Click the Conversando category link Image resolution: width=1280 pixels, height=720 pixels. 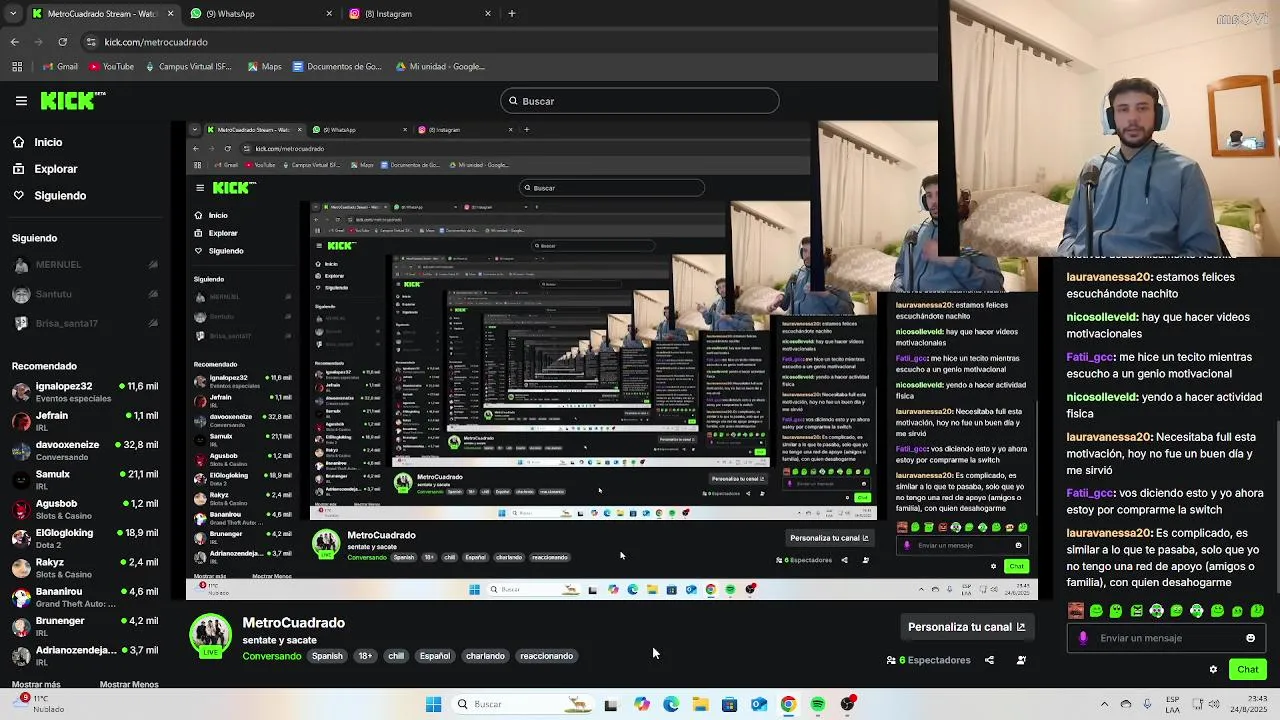tap(271, 656)
